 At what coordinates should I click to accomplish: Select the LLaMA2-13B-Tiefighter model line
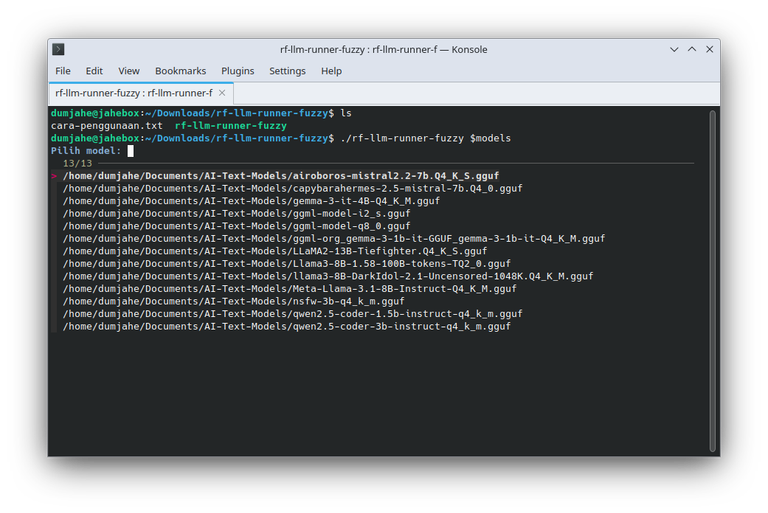click(x=274, y=251)
